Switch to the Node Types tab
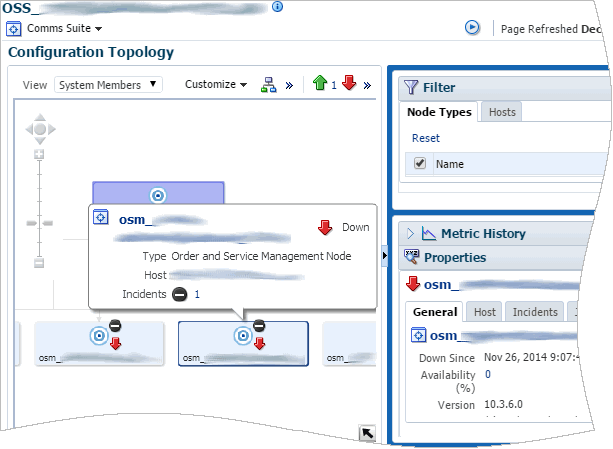613x449 pixels. point(439,112)
